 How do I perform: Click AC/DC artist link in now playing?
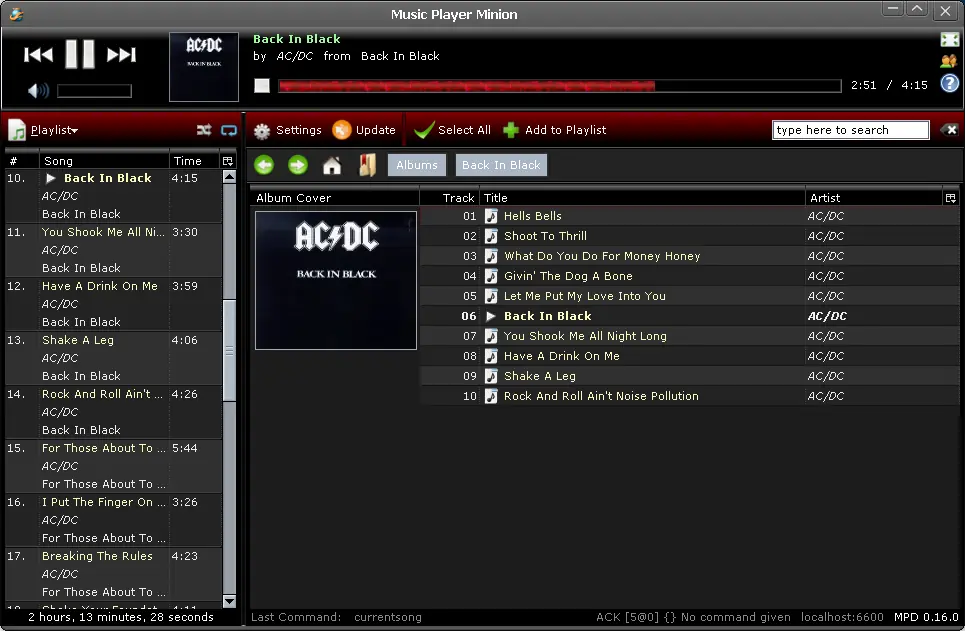[x=294, y=56]
